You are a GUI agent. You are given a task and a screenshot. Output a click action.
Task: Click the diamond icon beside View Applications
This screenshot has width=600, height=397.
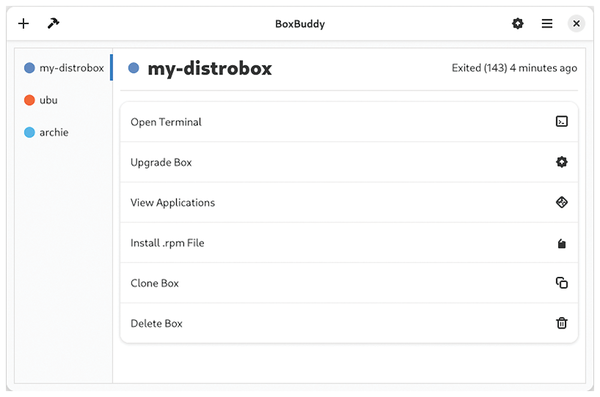(x=561, y=202)
